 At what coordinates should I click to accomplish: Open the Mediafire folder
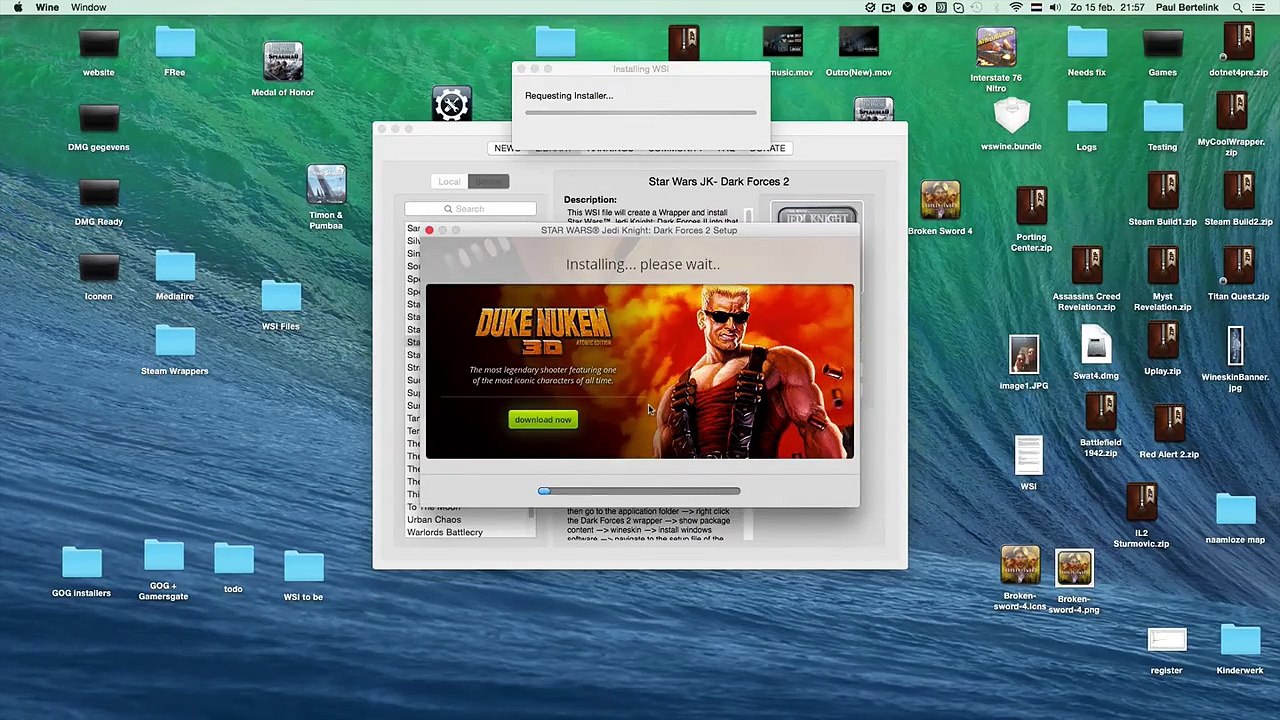click(x=175, y=268)
